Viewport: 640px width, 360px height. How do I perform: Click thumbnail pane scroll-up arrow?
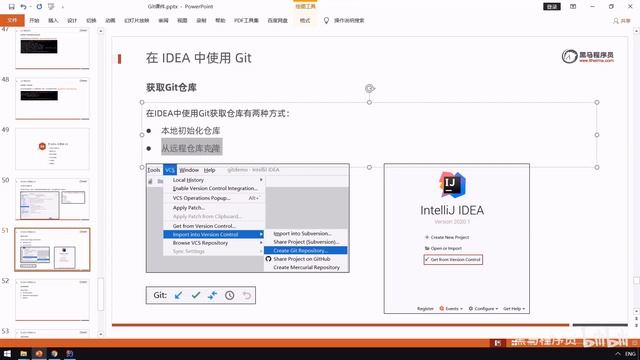[x=100, y=31]
